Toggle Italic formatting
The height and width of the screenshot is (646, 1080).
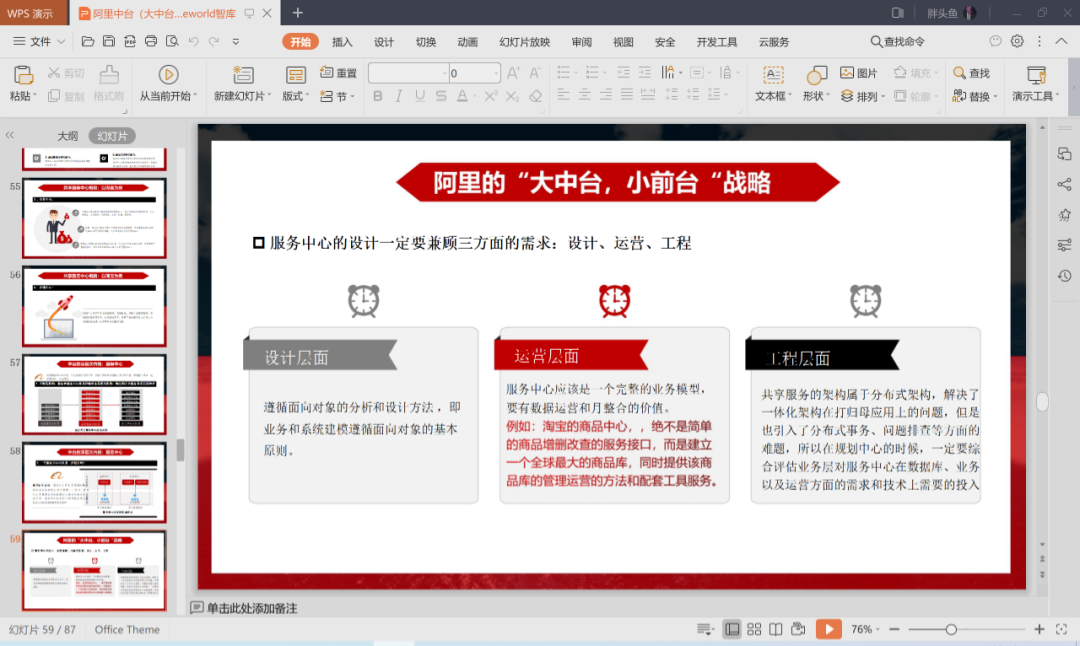(x=399, y=96)
